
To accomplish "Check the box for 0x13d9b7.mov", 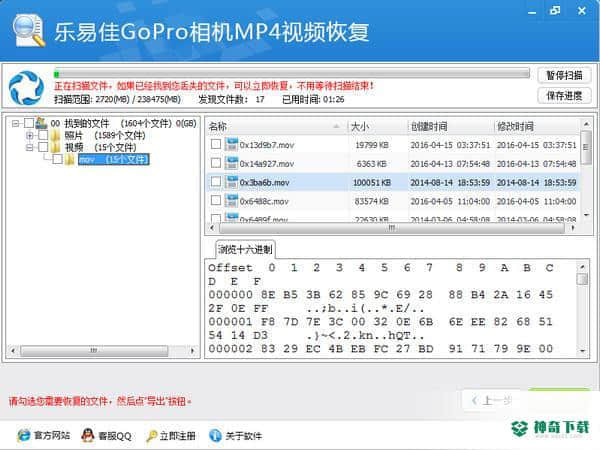I will (216, 144).
